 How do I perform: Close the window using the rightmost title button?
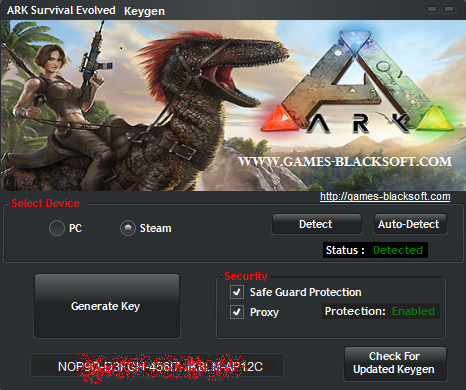coord(449,9)
